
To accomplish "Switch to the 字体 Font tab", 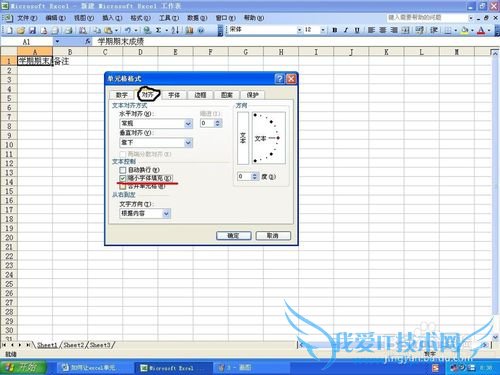I will 174,95.
